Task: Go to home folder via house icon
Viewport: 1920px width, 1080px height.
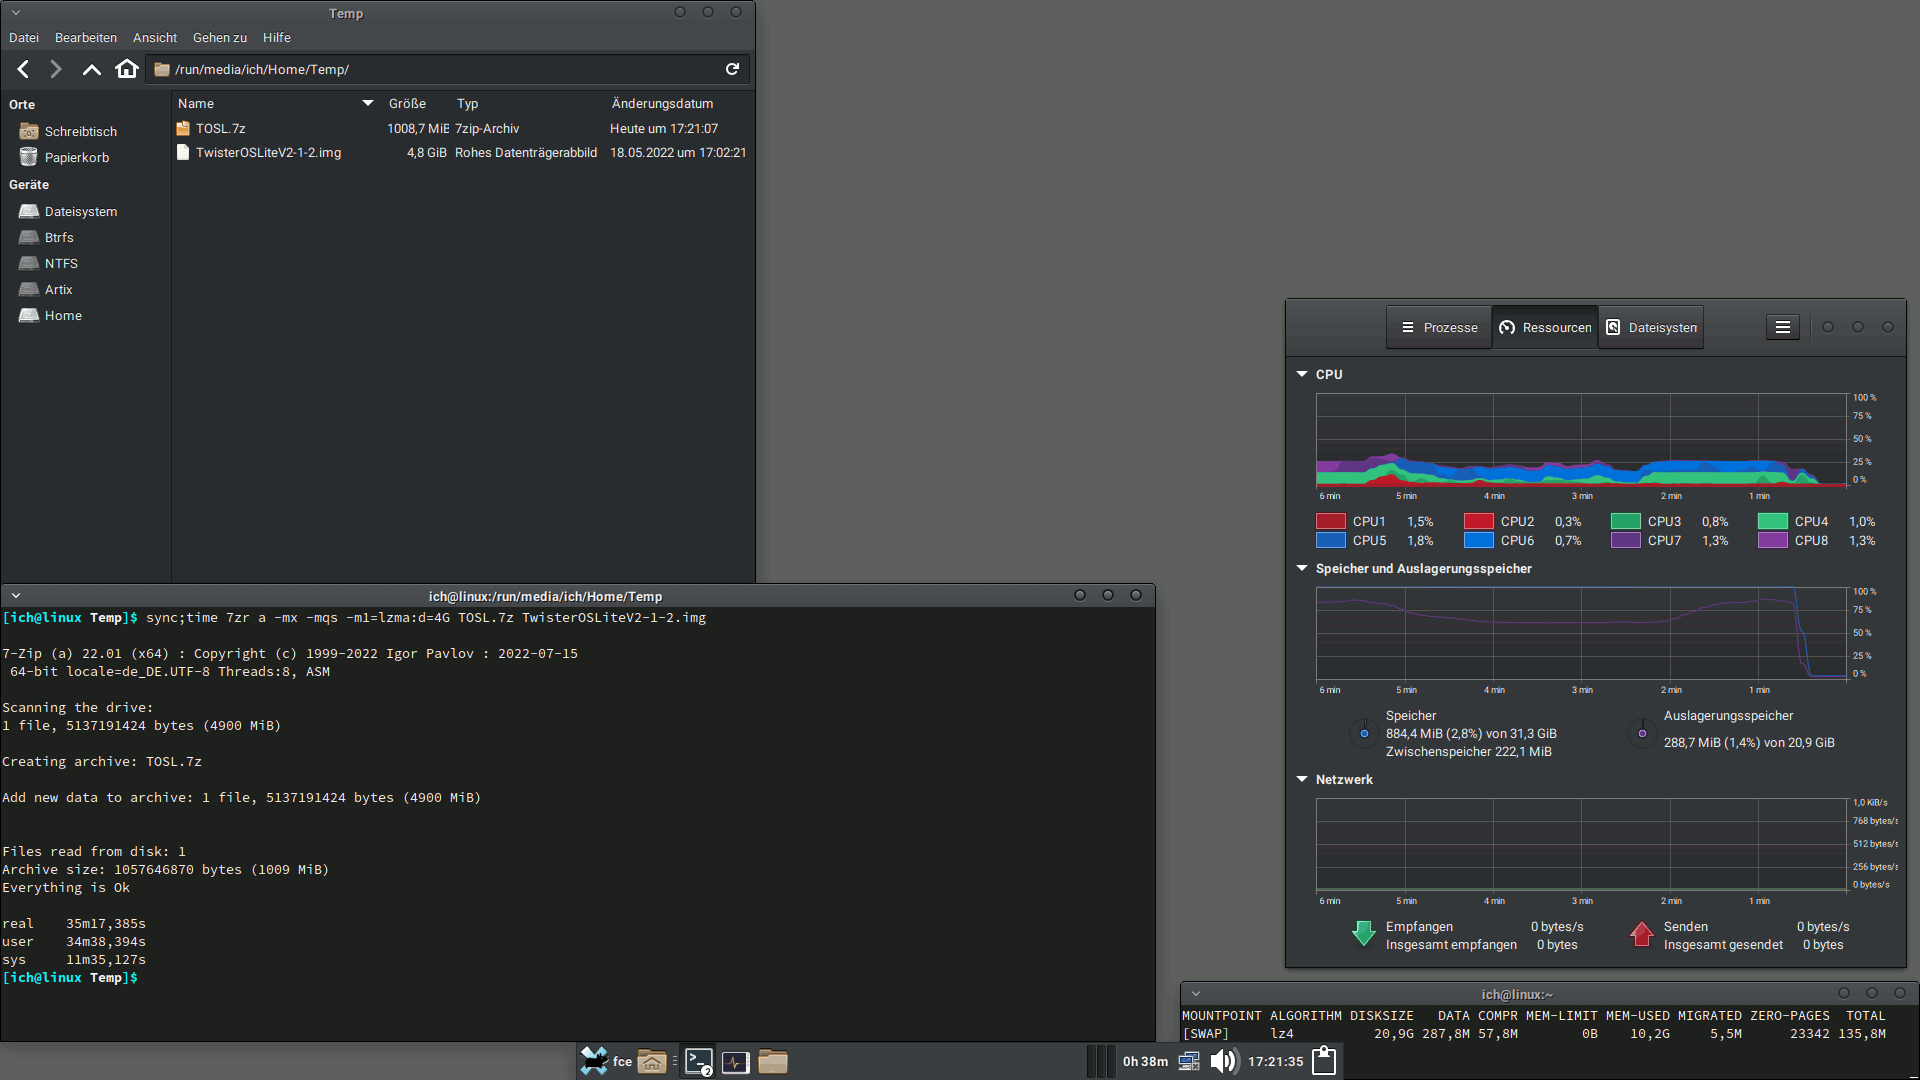Action: tap(127, 69)
